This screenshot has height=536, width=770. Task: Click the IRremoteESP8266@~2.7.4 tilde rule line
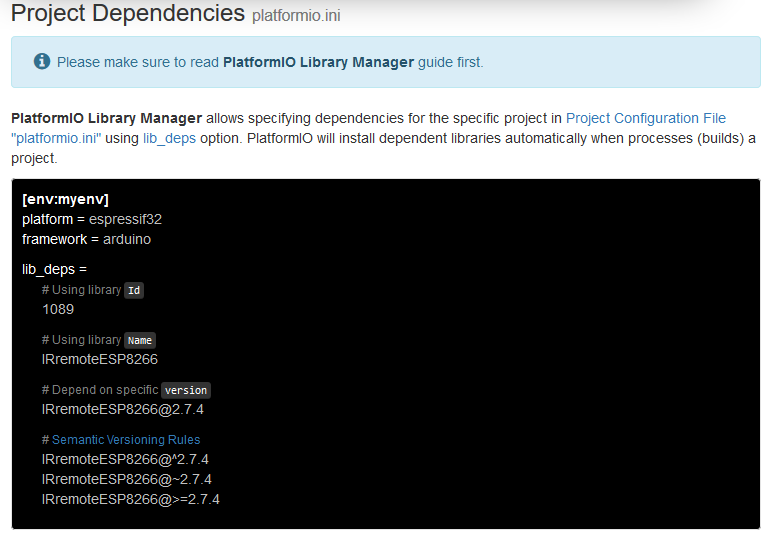tap(126, 479)
